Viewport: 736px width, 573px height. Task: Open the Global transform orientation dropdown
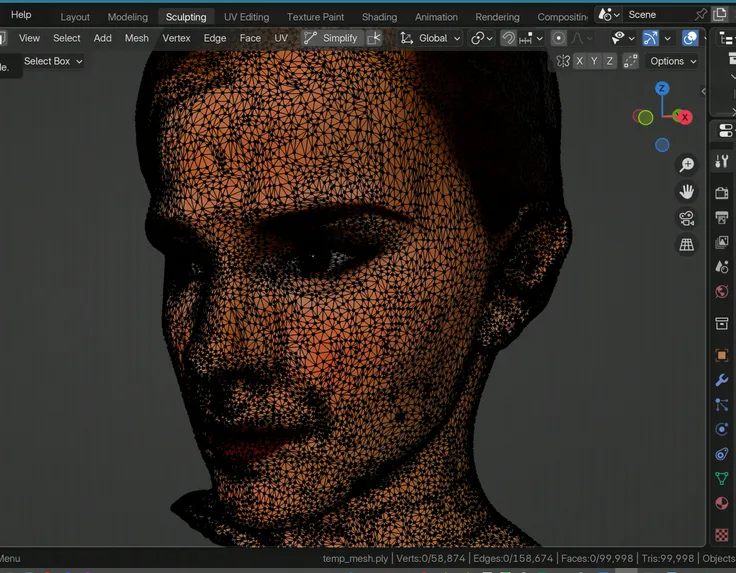(x=431, y=38)
